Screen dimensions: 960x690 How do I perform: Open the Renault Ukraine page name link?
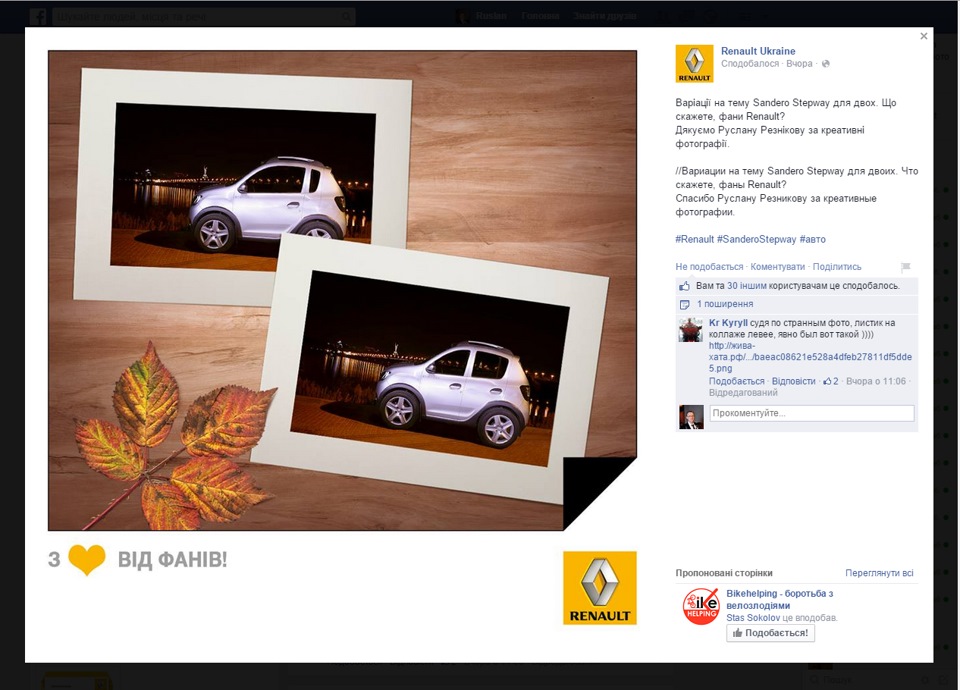pyautogui.click(x=758, y=51)
